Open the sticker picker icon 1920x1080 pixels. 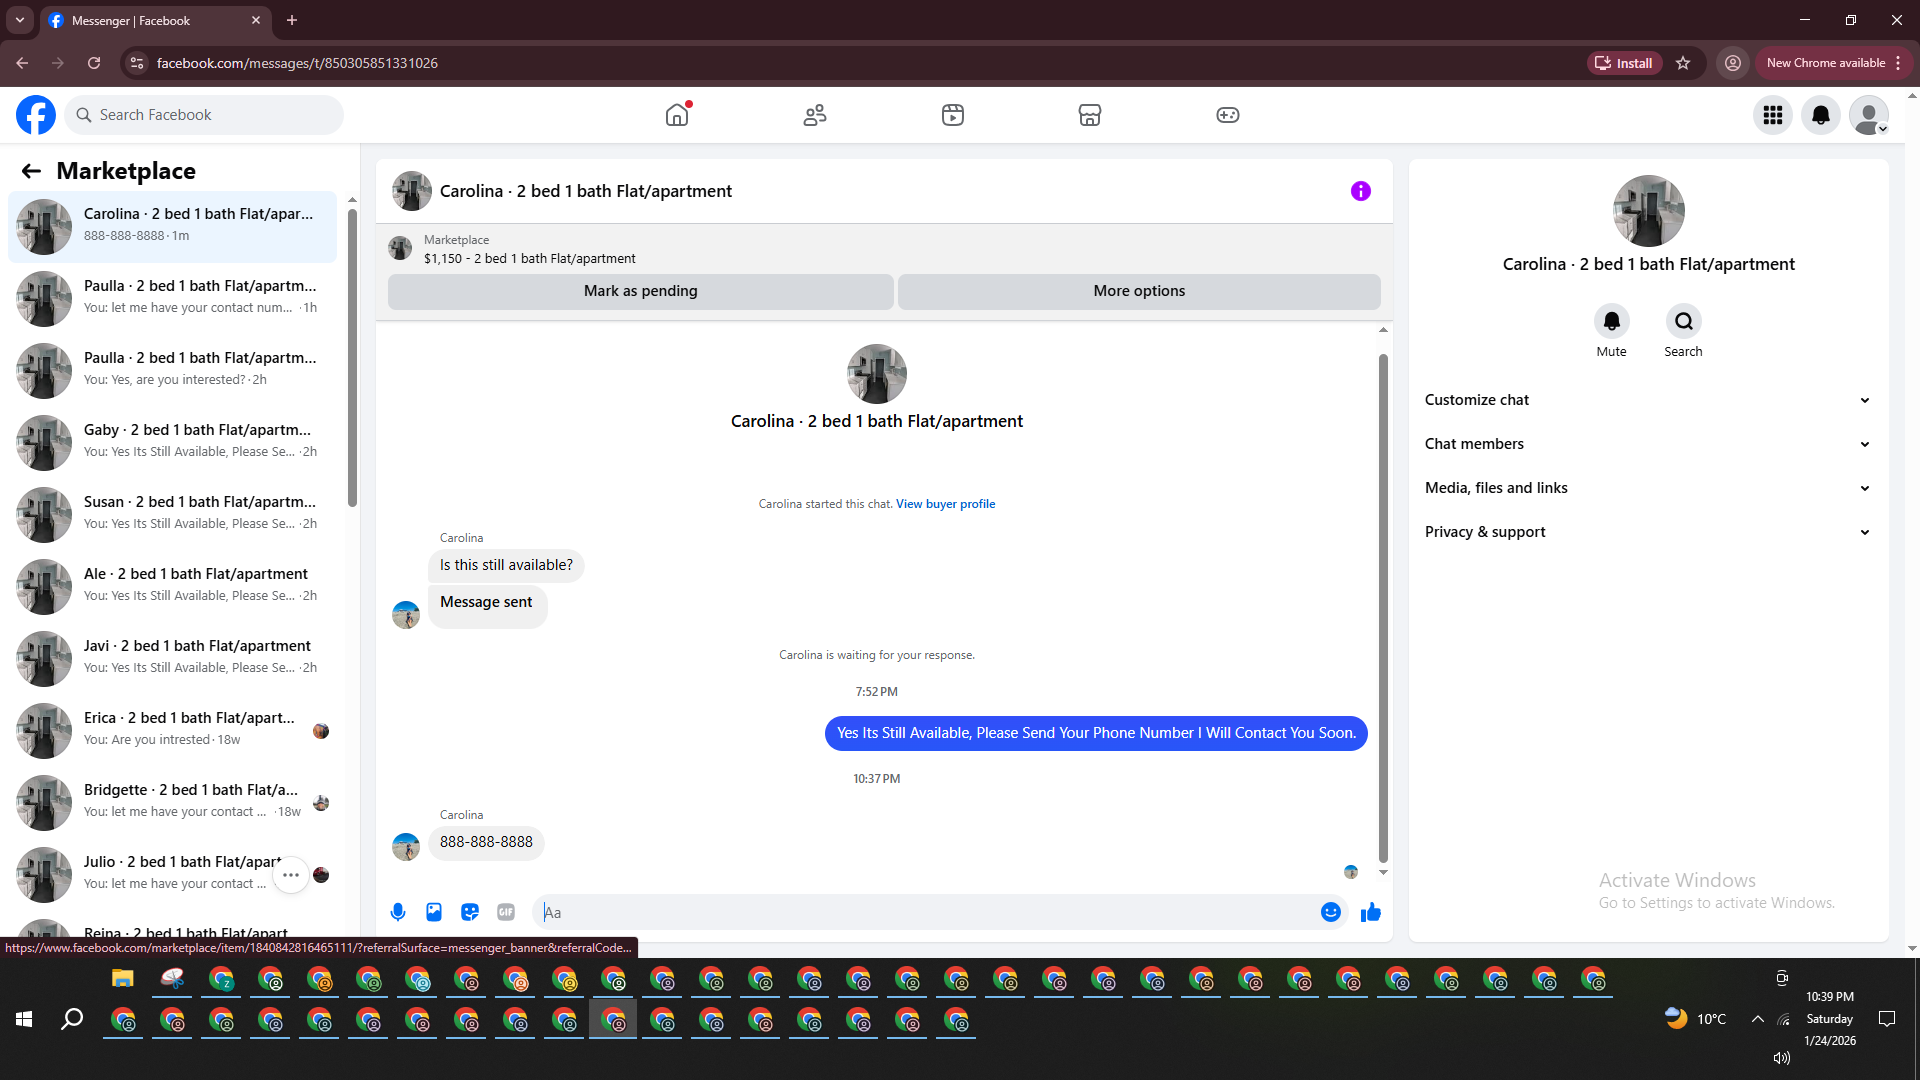click(470, 912)
